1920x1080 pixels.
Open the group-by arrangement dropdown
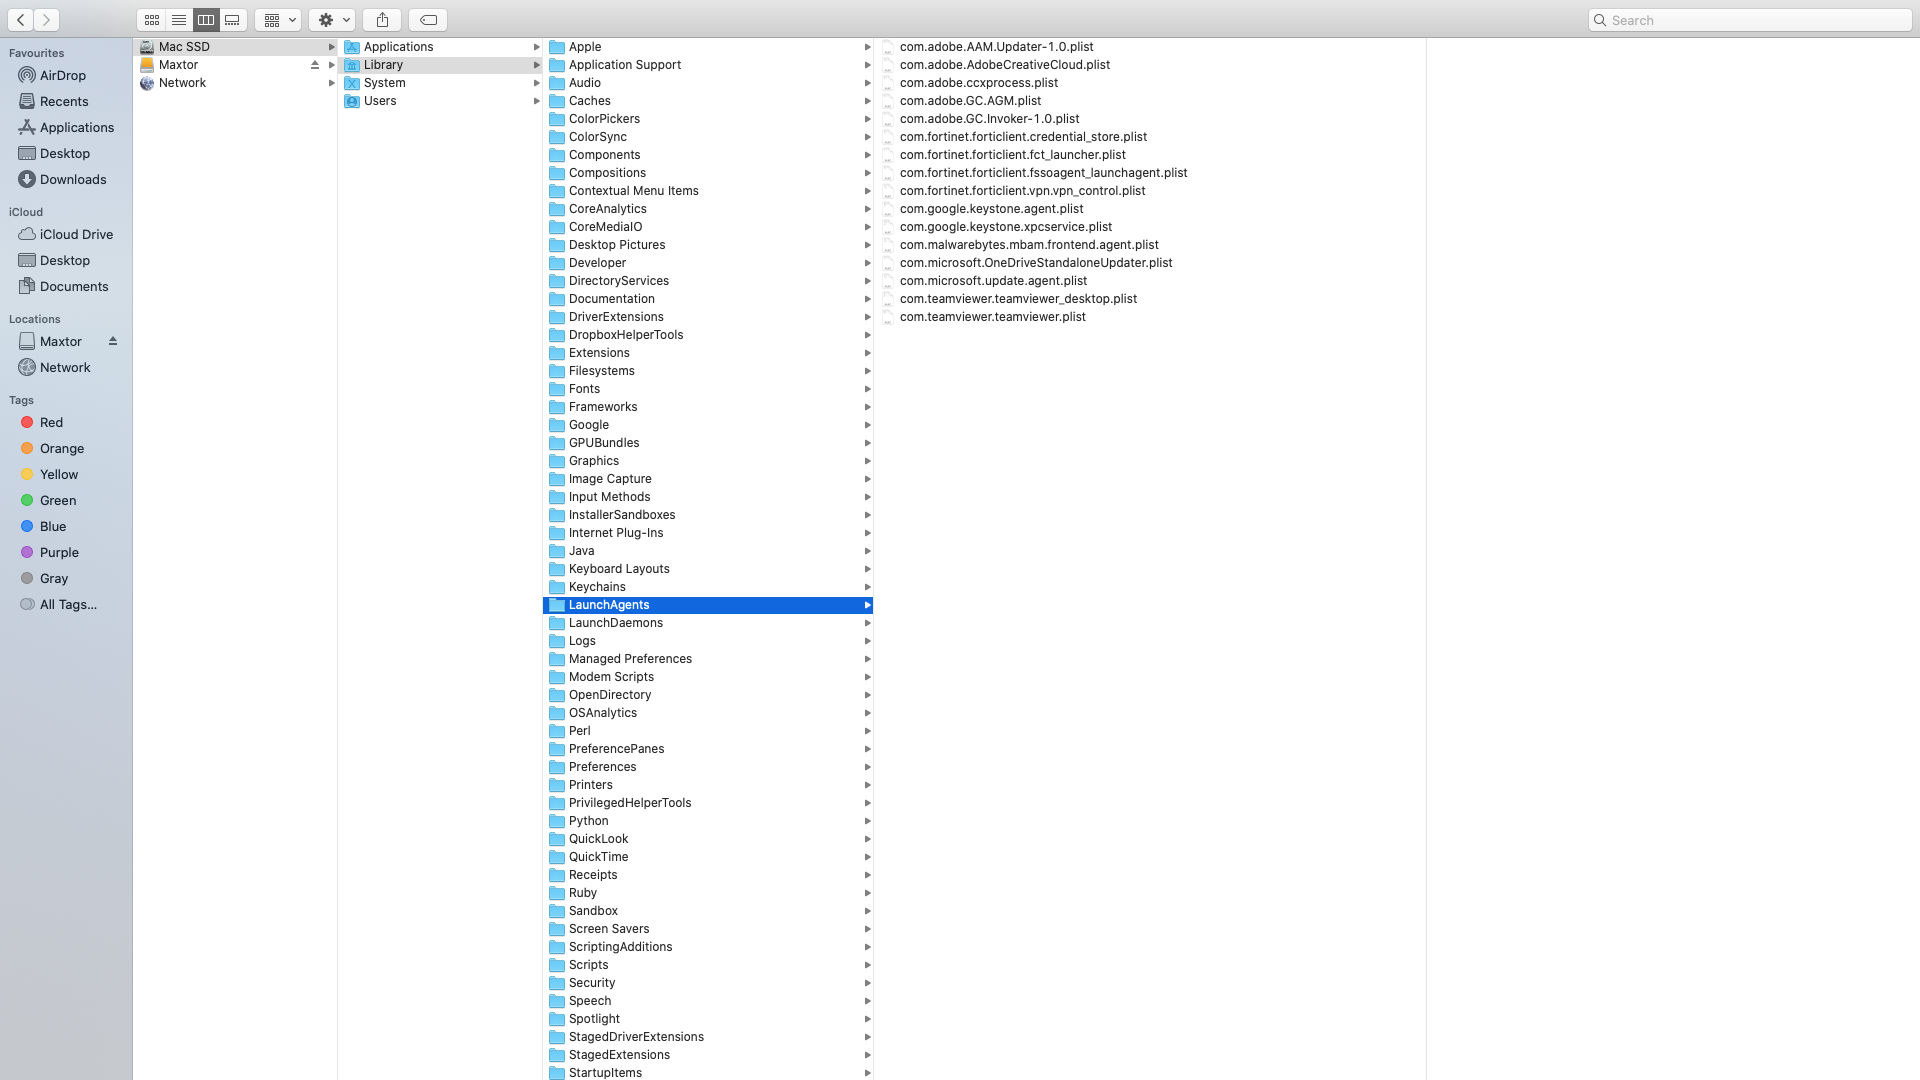pos(278,20)
